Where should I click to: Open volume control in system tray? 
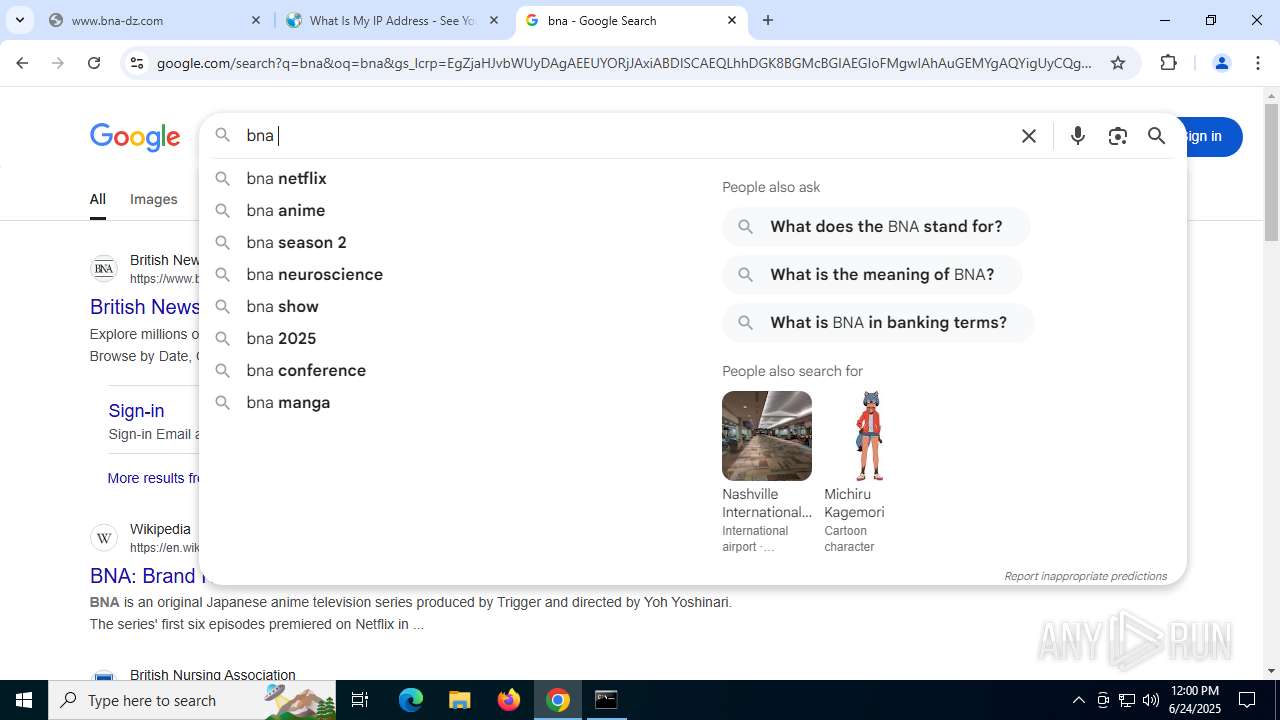(x=1151, y=700)
